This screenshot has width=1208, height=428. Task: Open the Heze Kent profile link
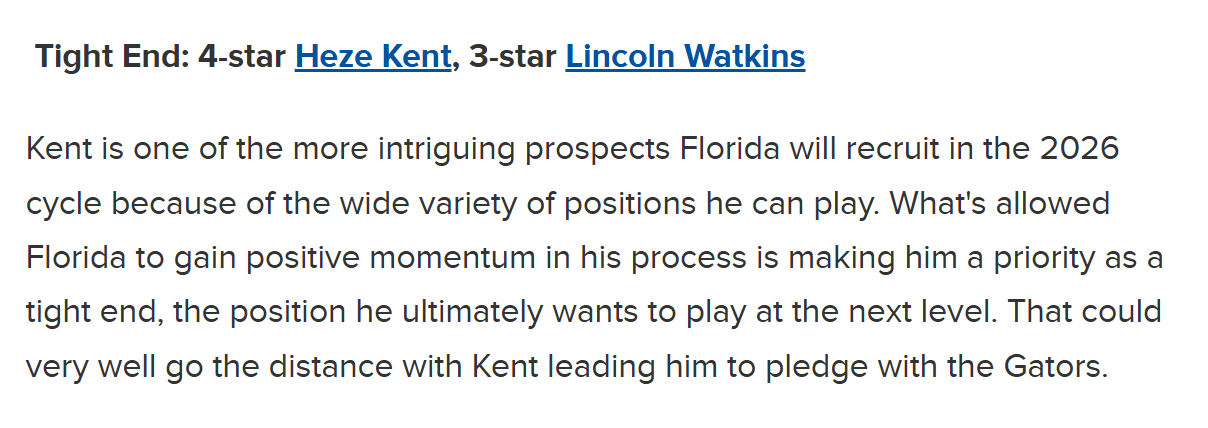tap(373, 57)
